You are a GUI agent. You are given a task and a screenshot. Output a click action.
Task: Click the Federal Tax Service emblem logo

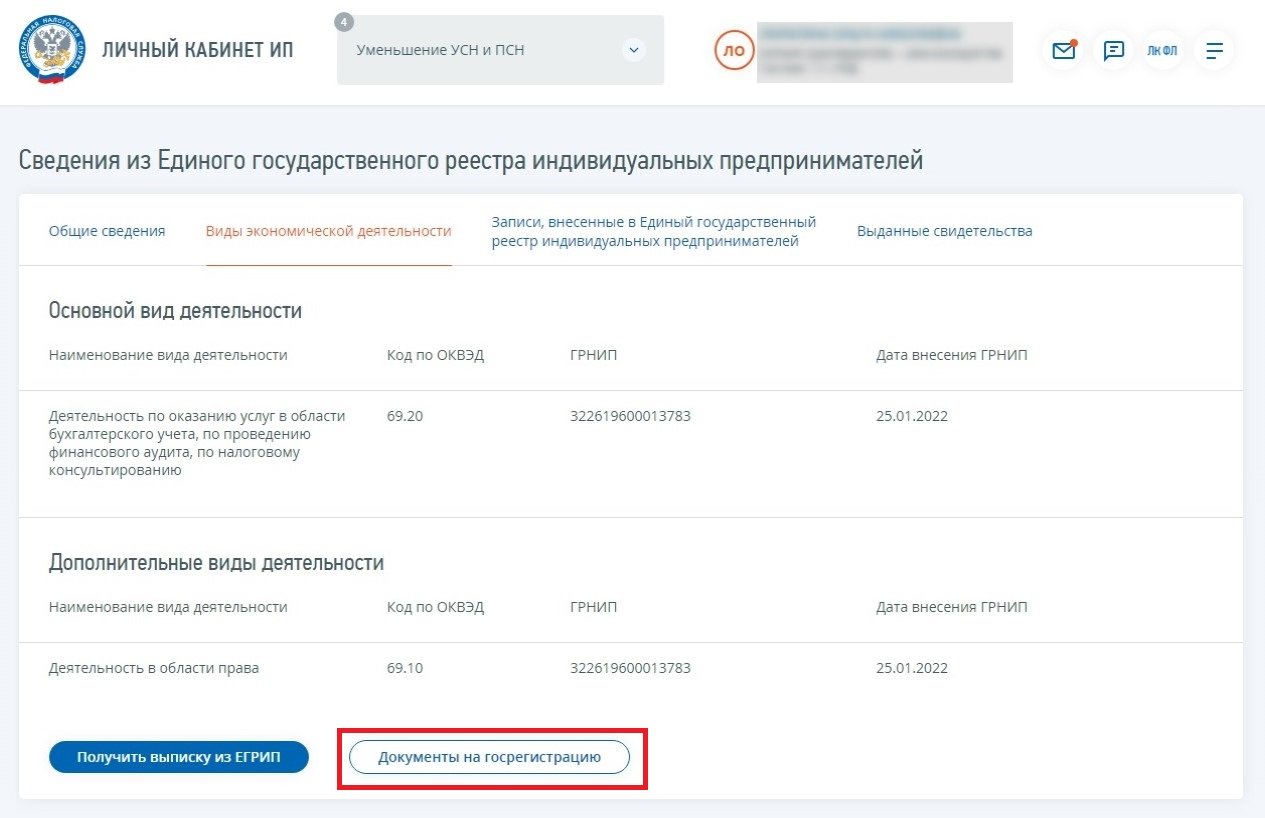52,50
